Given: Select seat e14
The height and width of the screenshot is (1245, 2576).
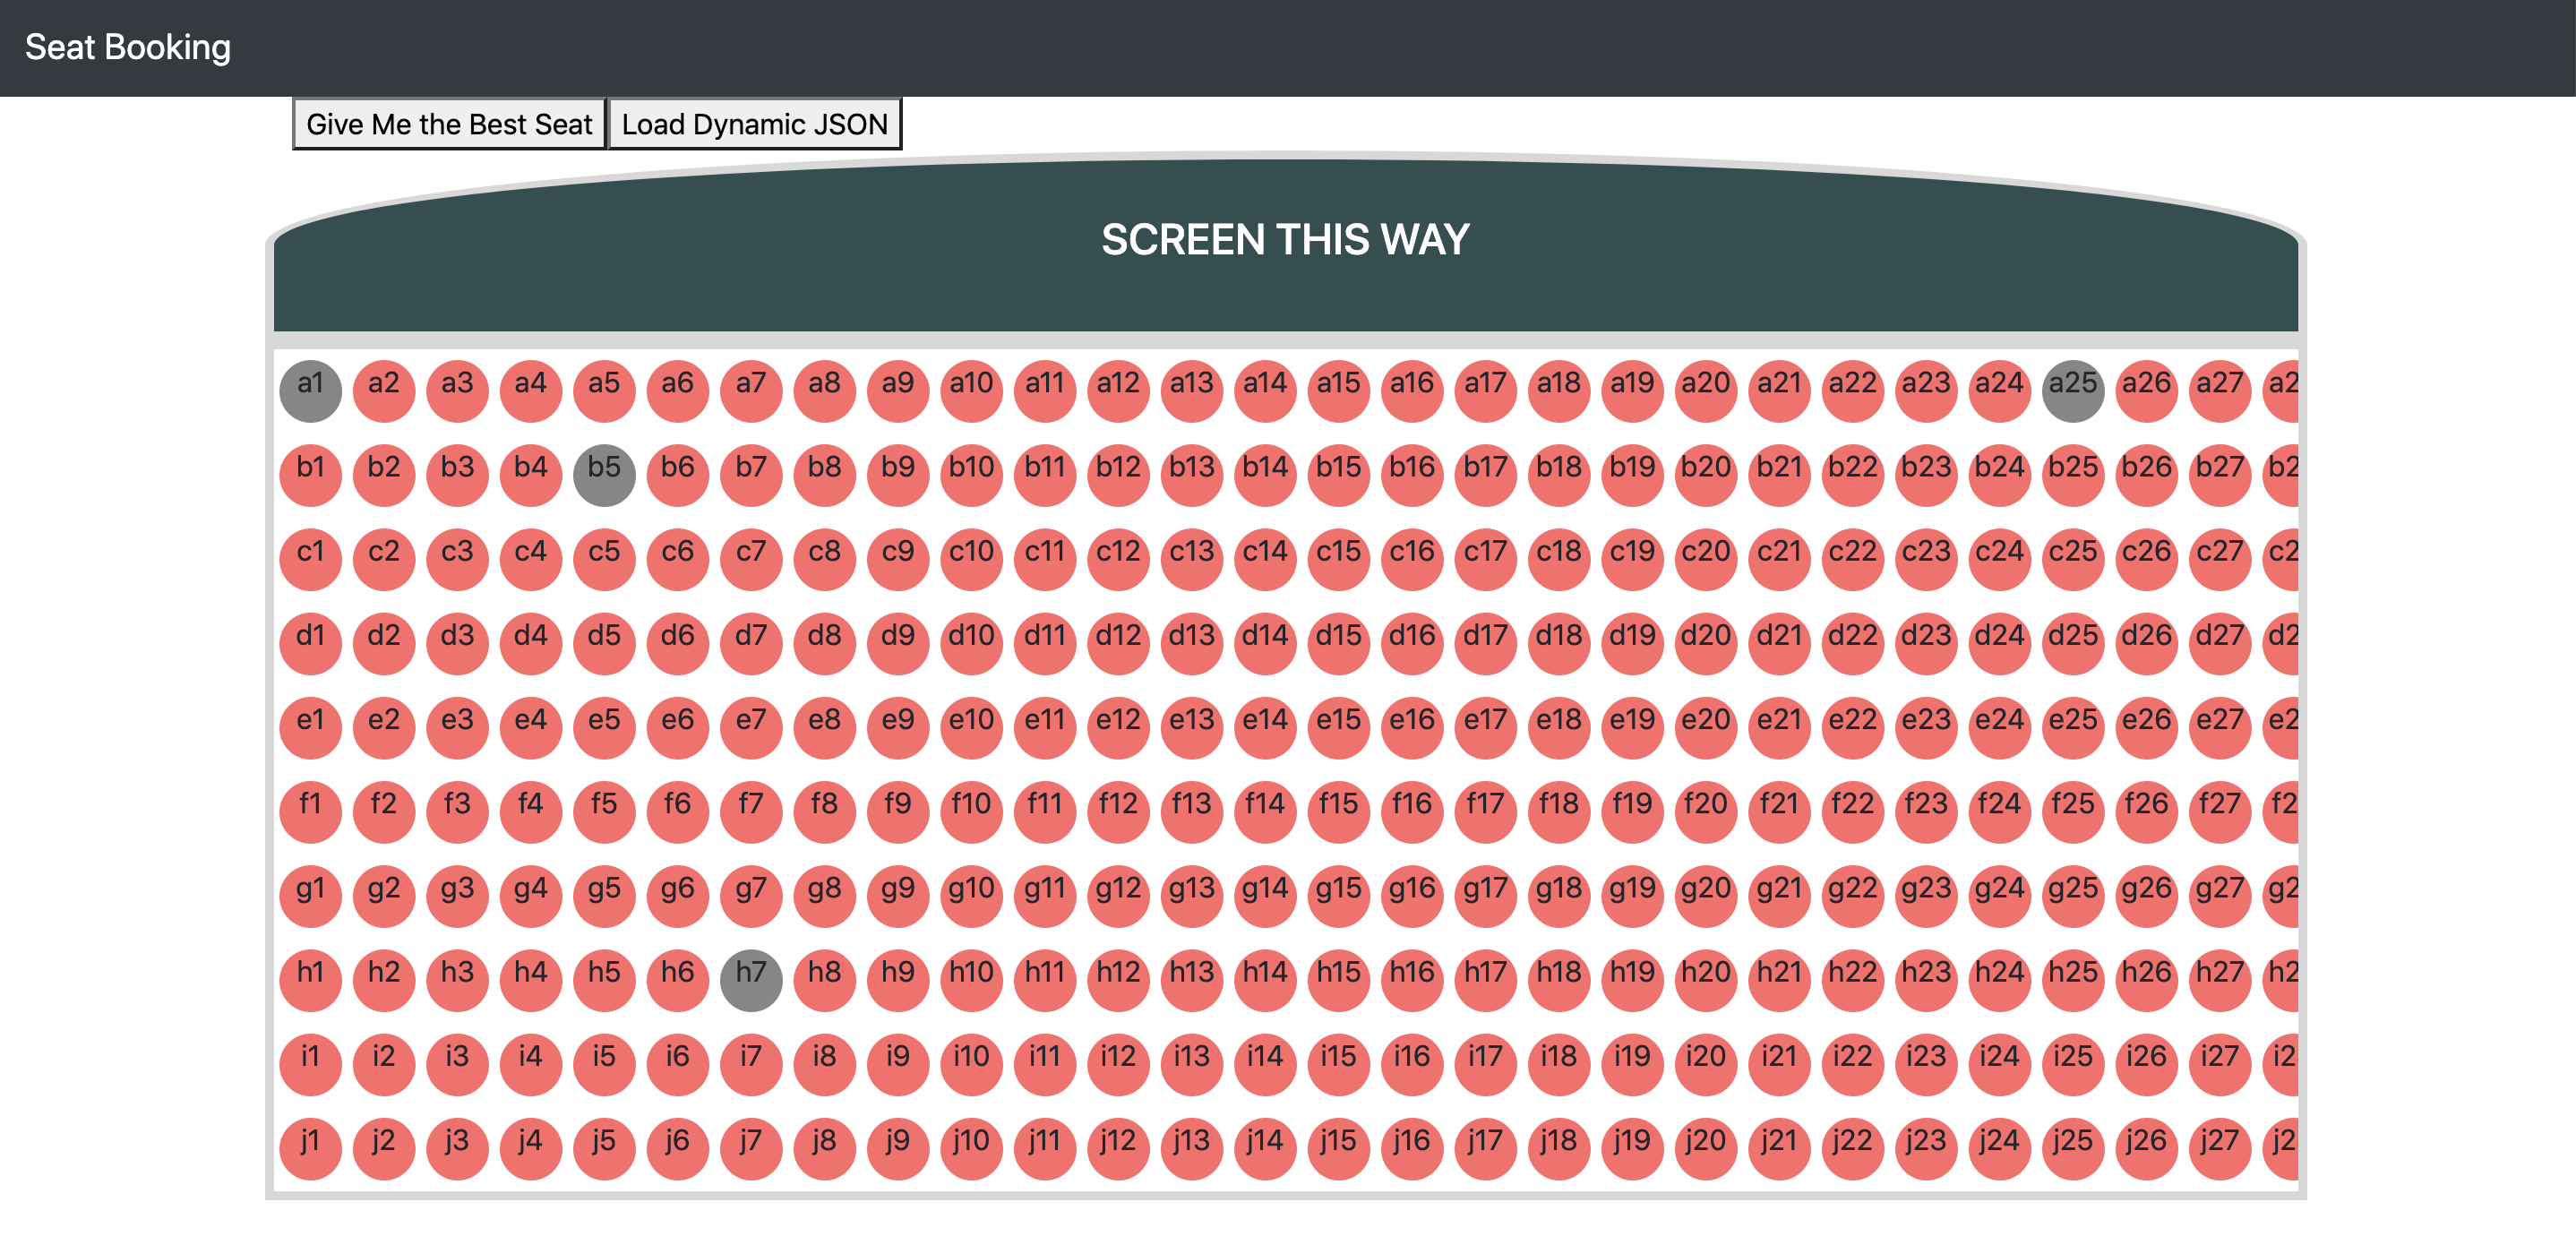Looking at the screenshot, I should point(1264,727).
